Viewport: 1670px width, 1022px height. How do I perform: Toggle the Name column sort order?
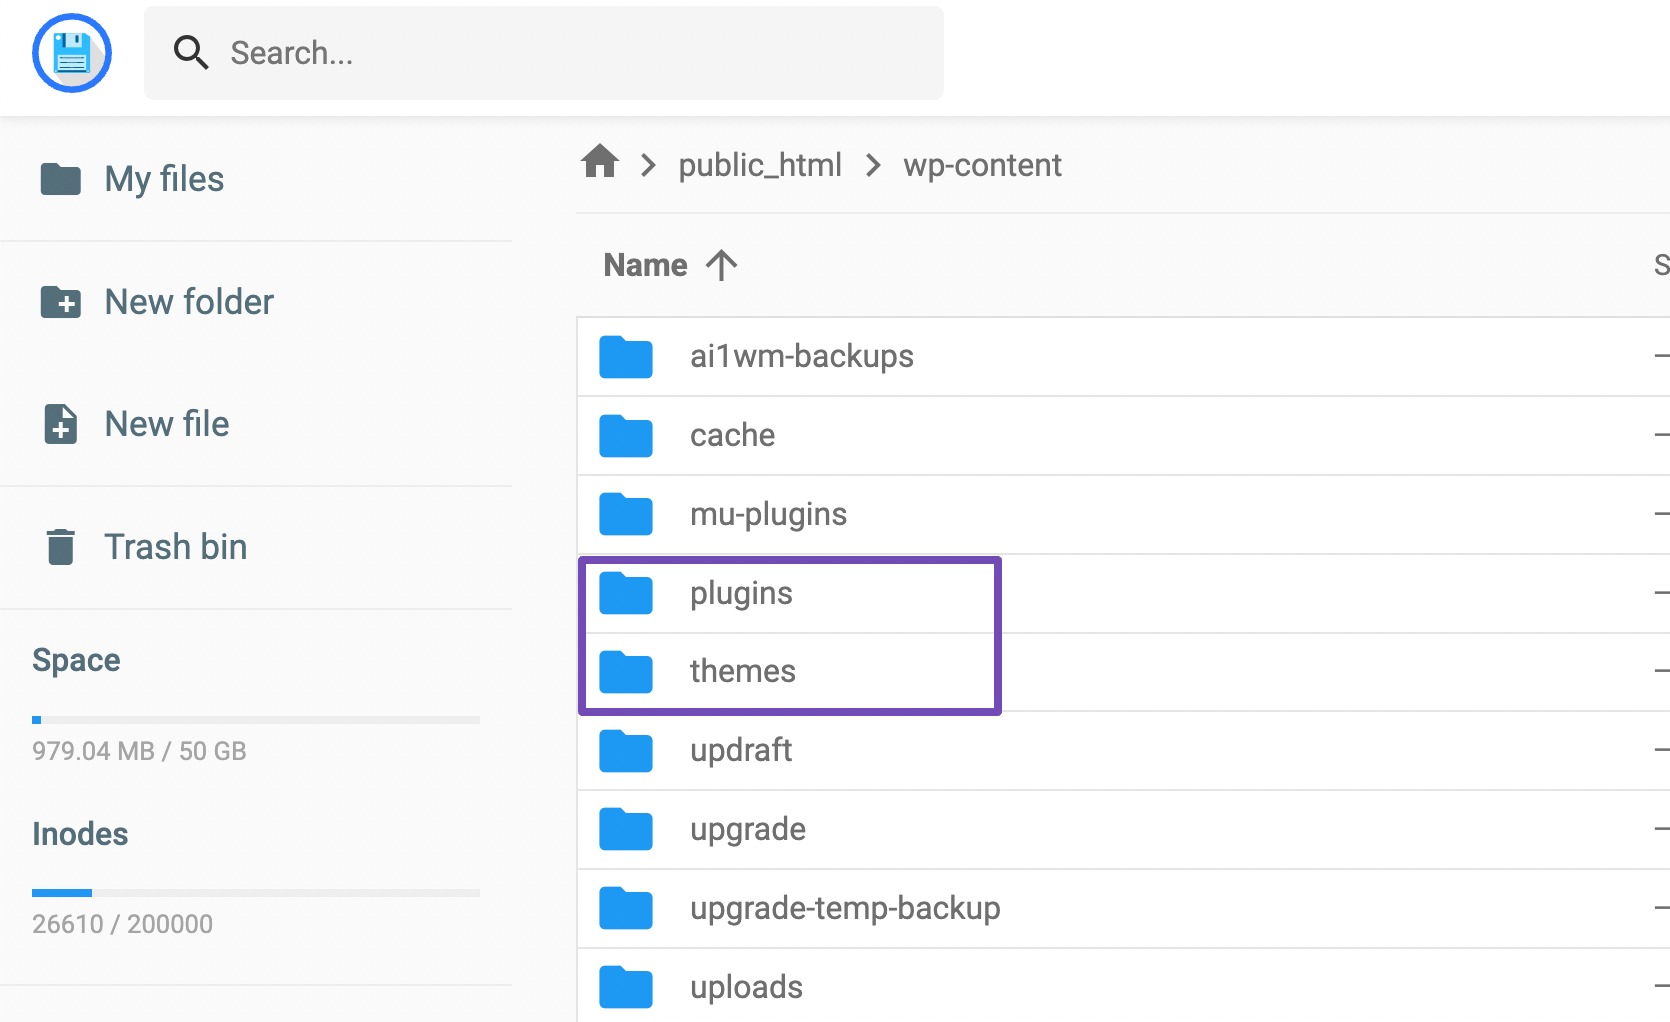pos(644,264)
